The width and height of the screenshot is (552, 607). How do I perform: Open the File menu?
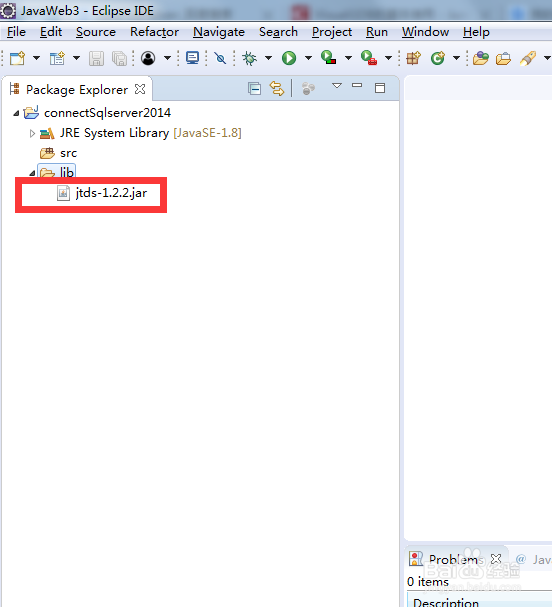[16, 32]
